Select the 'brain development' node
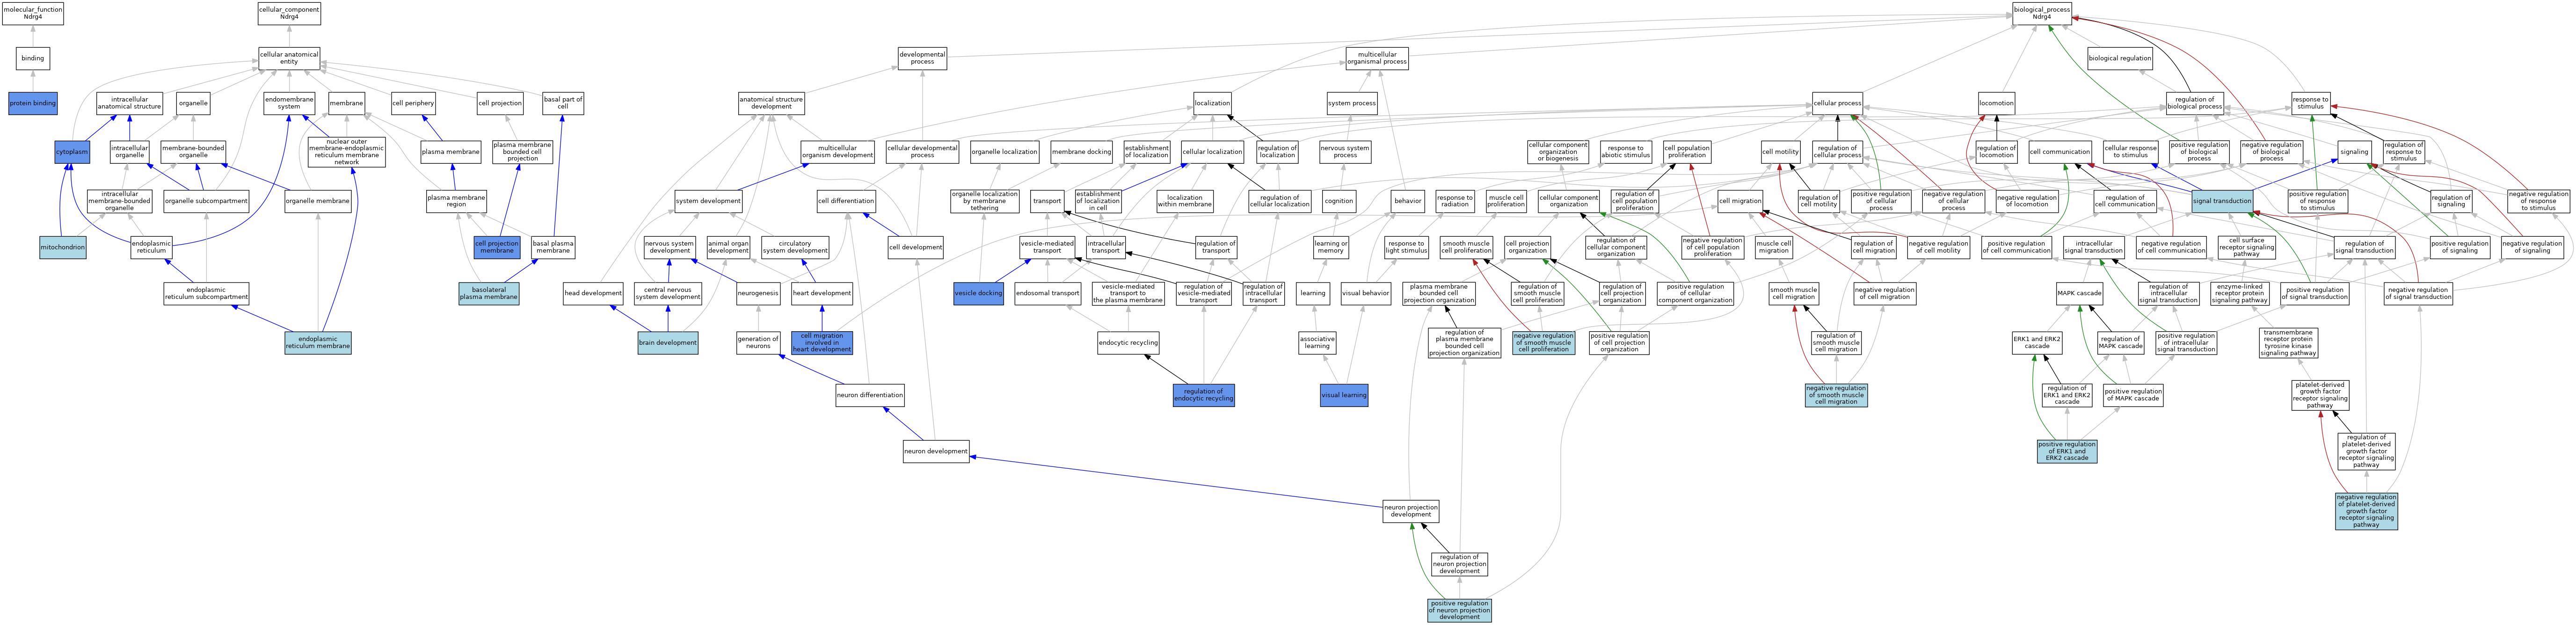Image resolution: width=2576 pixels, height=625 pixels. (x=668, y=343)
